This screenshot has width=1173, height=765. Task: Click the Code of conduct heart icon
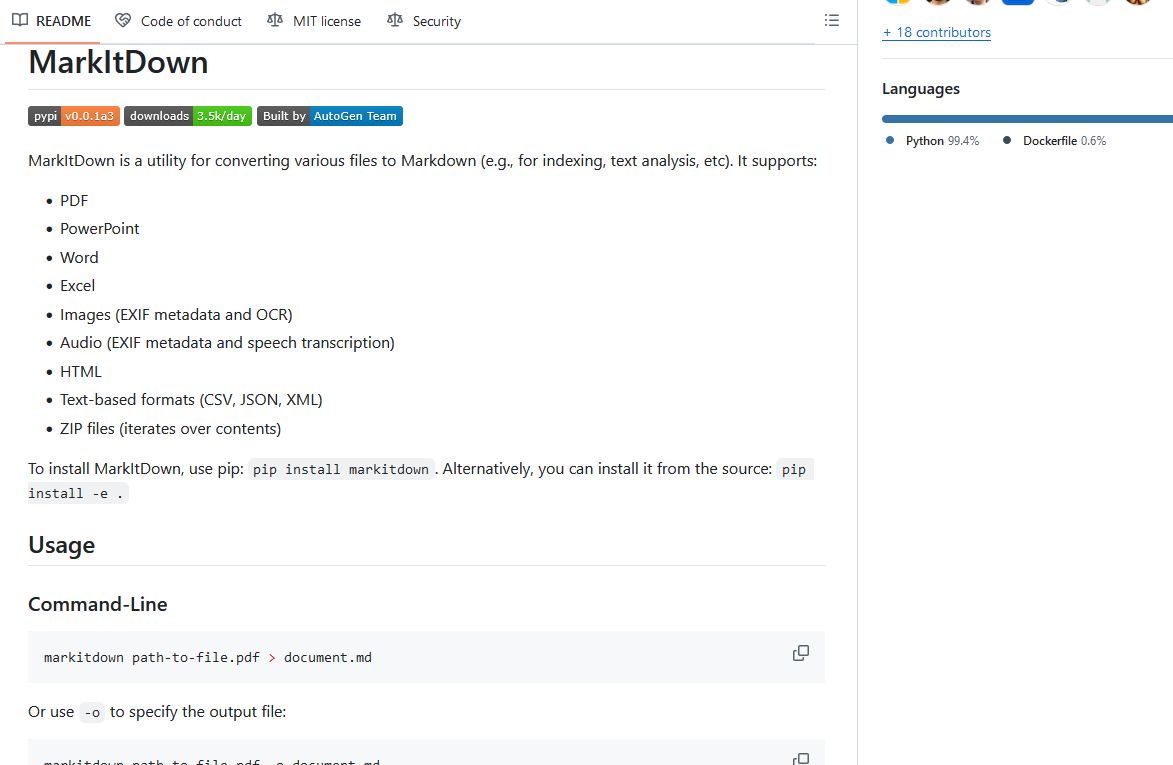coord(123,20)
